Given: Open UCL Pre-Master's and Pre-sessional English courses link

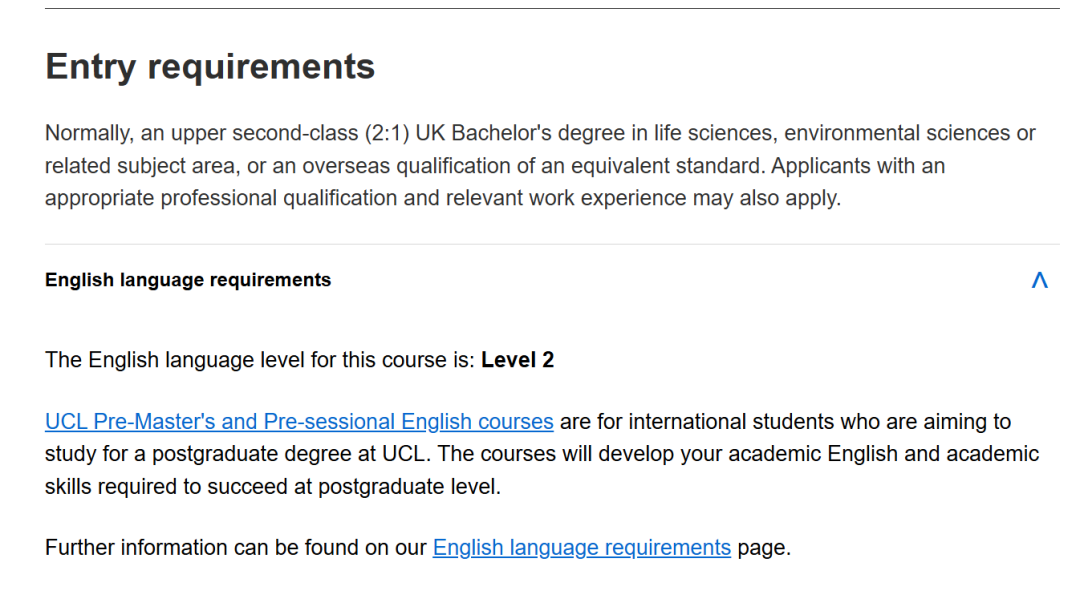Looking at the screenshot, I should tap(299, 421).
